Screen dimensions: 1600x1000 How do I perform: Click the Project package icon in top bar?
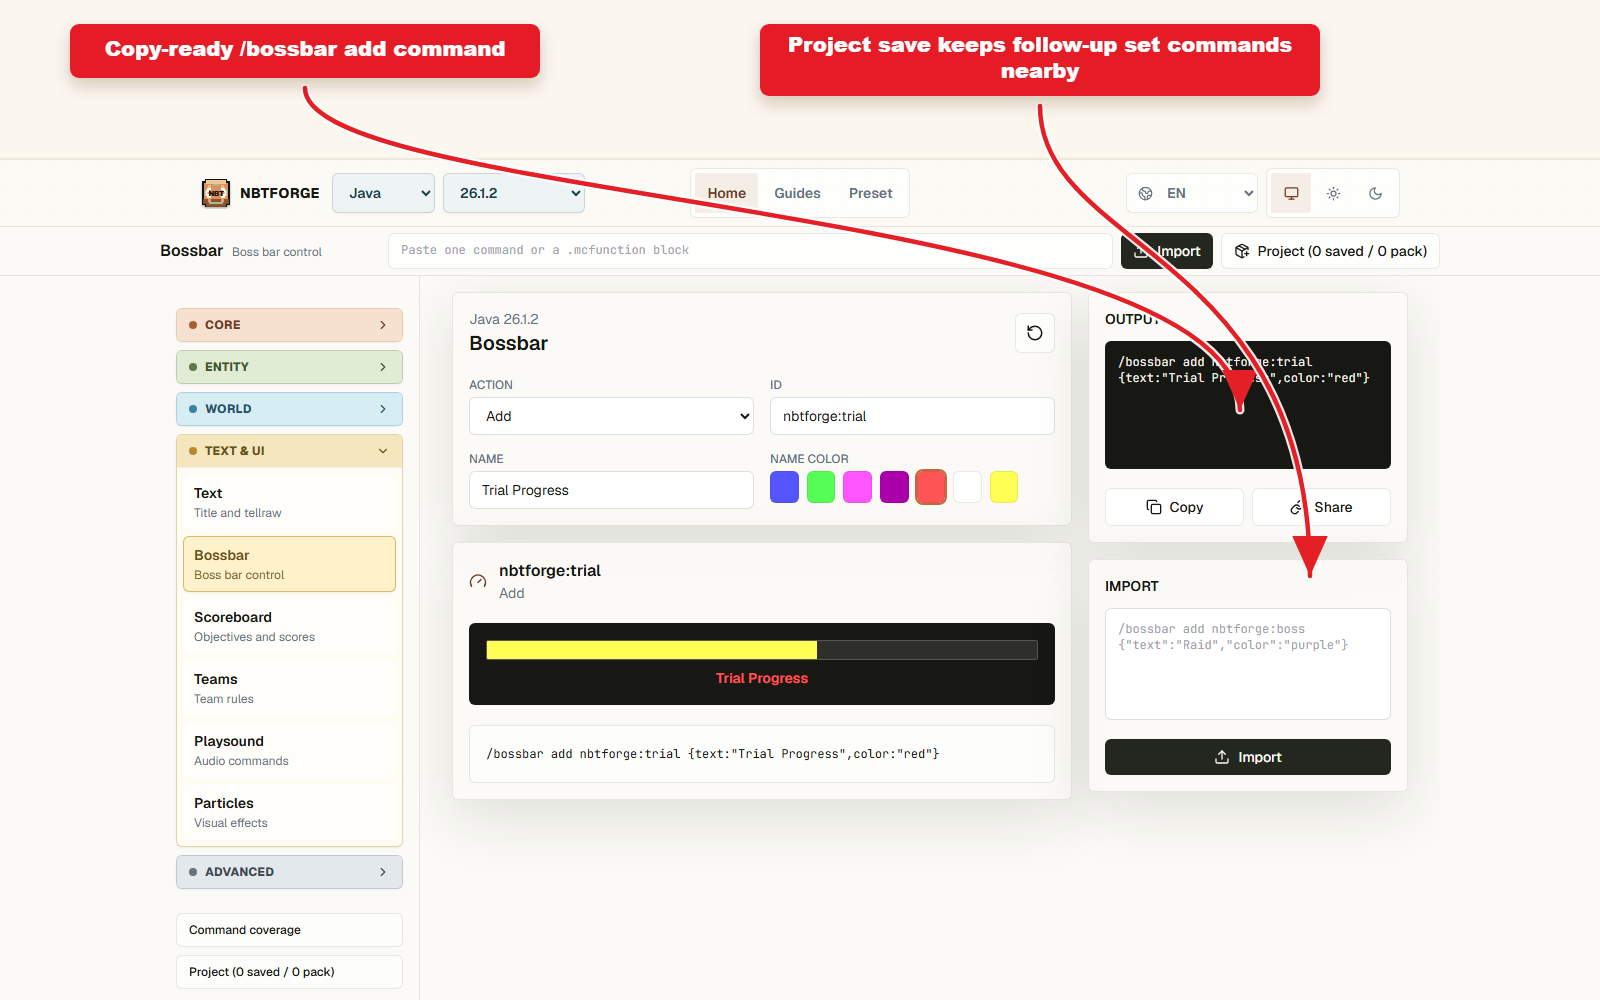click(1242, 251)
